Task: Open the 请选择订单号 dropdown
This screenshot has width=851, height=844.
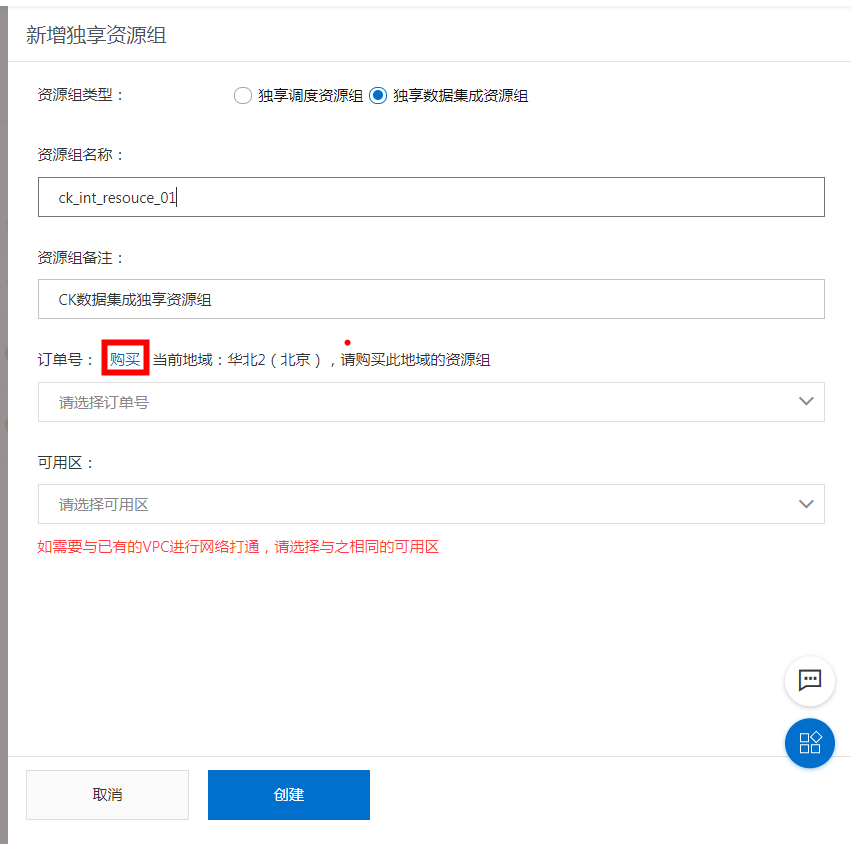Action: (x=420, y=402)
